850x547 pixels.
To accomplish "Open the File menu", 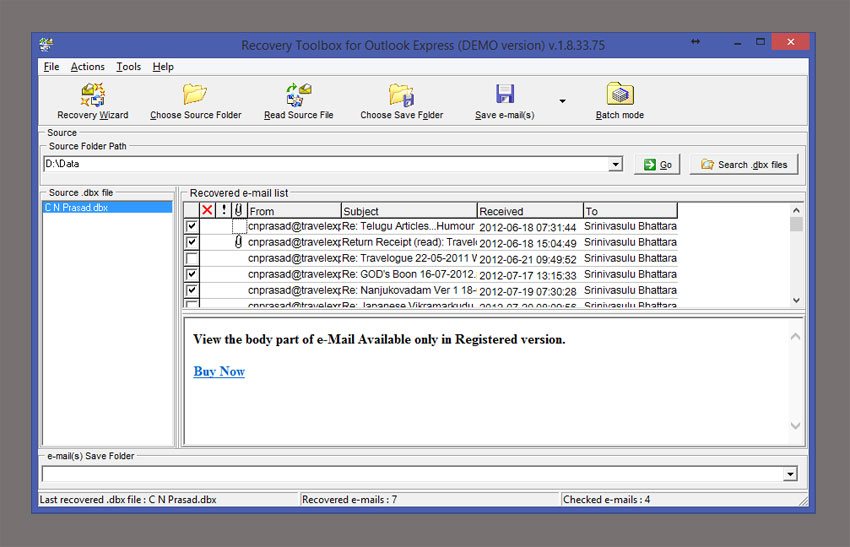I will [51, 67].
